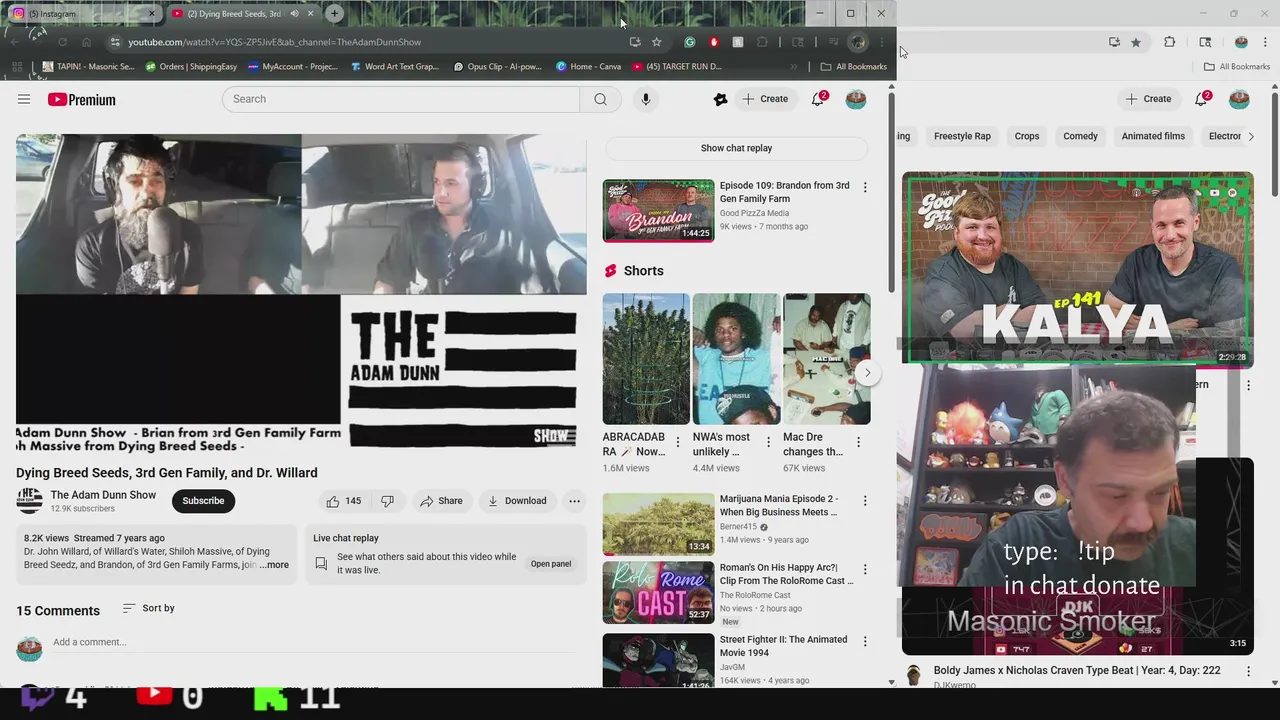The image size is (1280, 720).
Task: Open Street Fighter II Animated Movie video
Action: tap(658, 660)
